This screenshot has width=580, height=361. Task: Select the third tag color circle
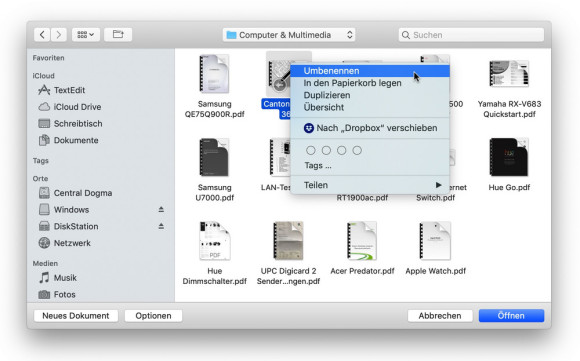point(341,151)
